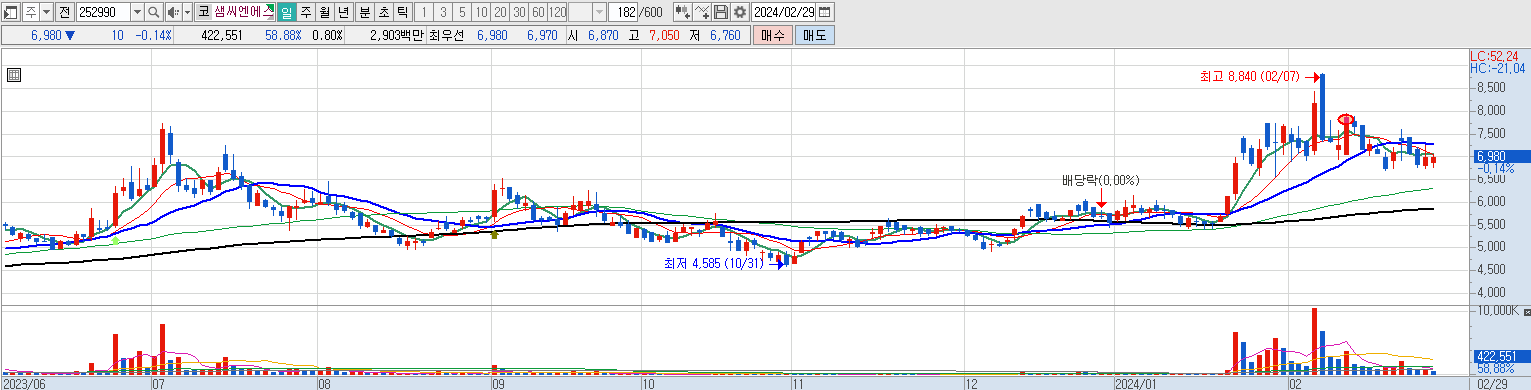Click the 02/29 date label bottom-right
The width and height of the screenshot is (1531, 390).
pos(1493,383)
